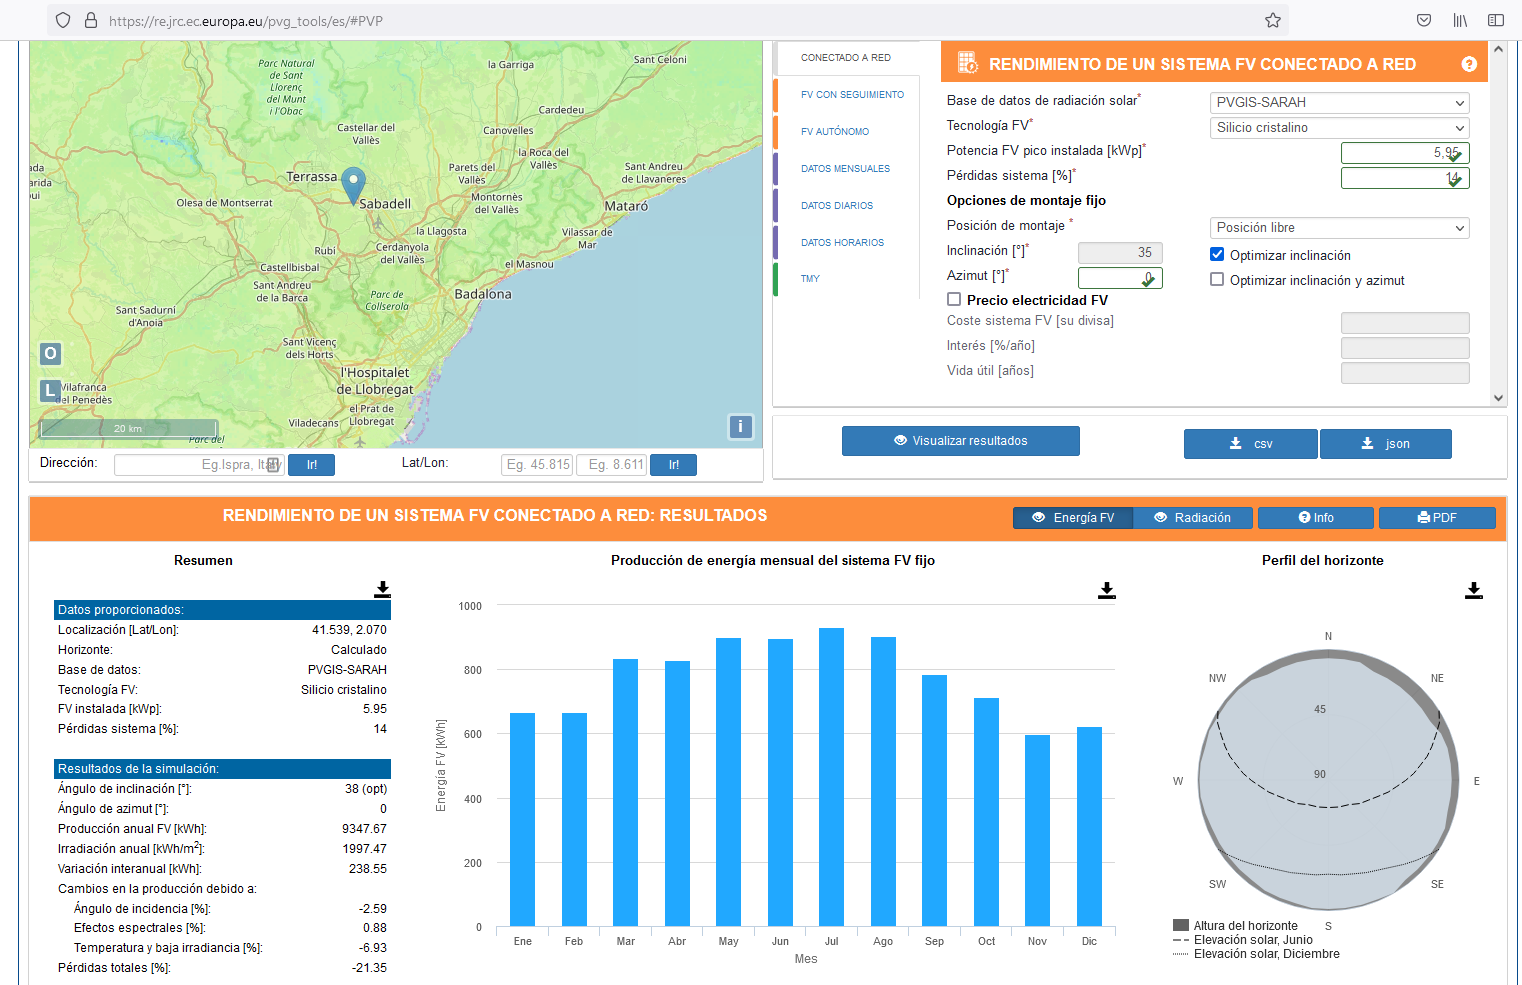Click the calculator icon in the orange header

tap(967, 63)
